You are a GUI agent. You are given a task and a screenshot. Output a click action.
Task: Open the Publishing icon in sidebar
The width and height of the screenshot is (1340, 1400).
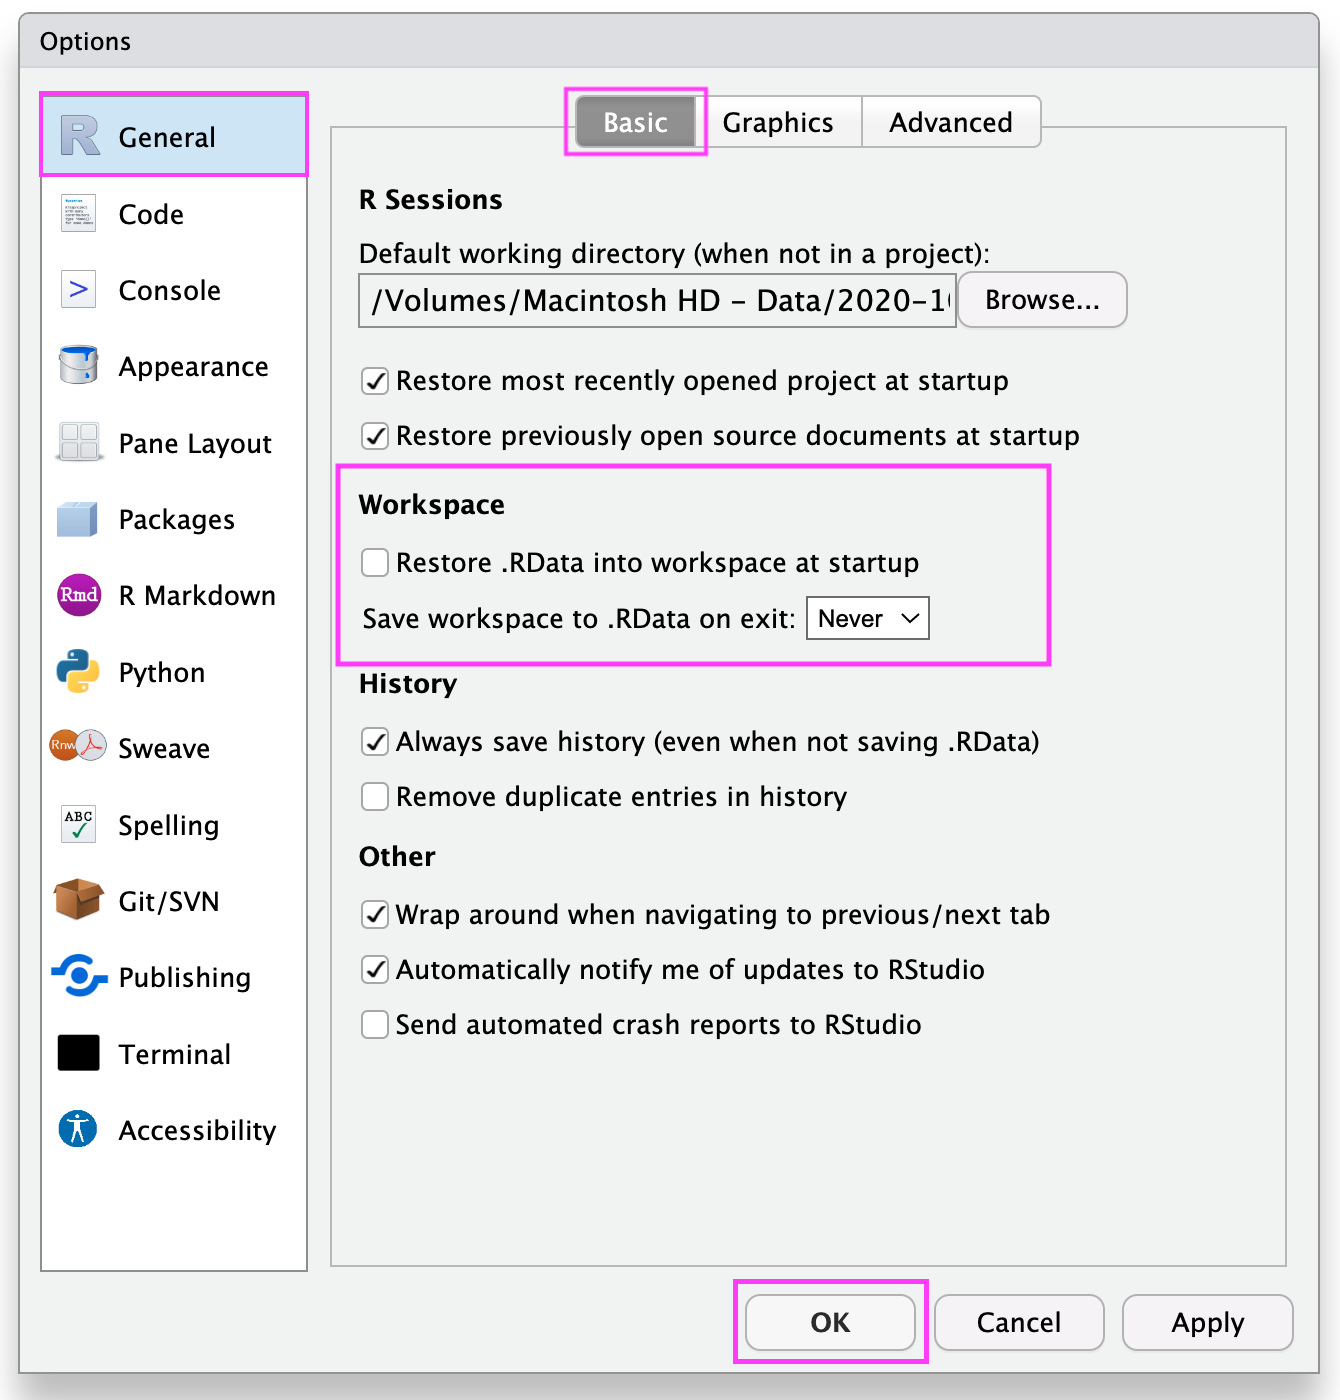[78, 976]
